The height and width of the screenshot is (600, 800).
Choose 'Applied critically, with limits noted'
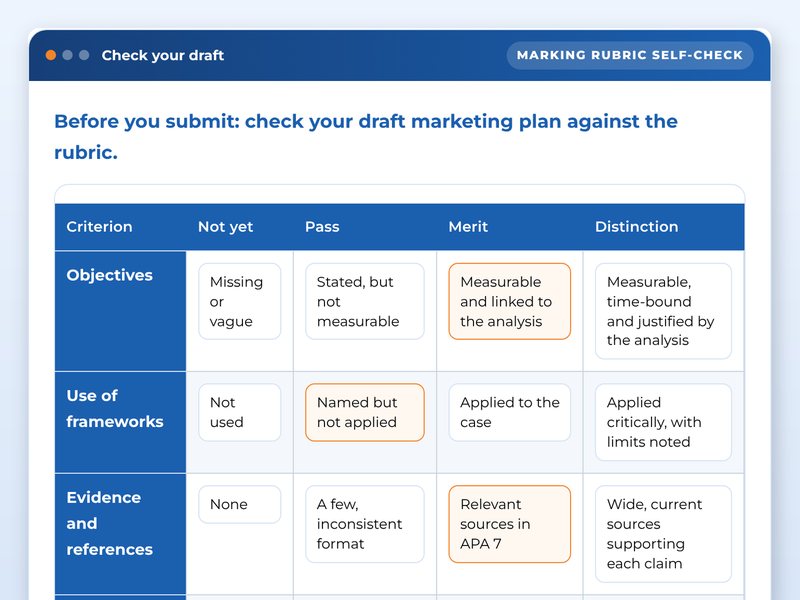pos(663,422)
